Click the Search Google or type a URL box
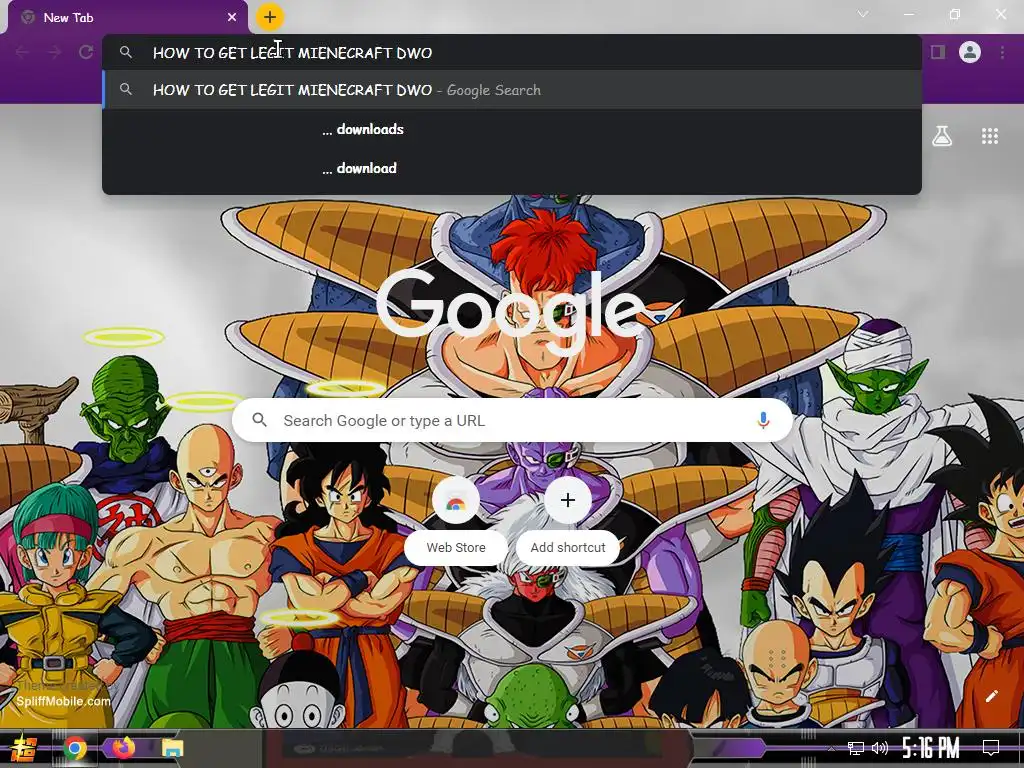 pyautogui.click(x=512, y=420)
